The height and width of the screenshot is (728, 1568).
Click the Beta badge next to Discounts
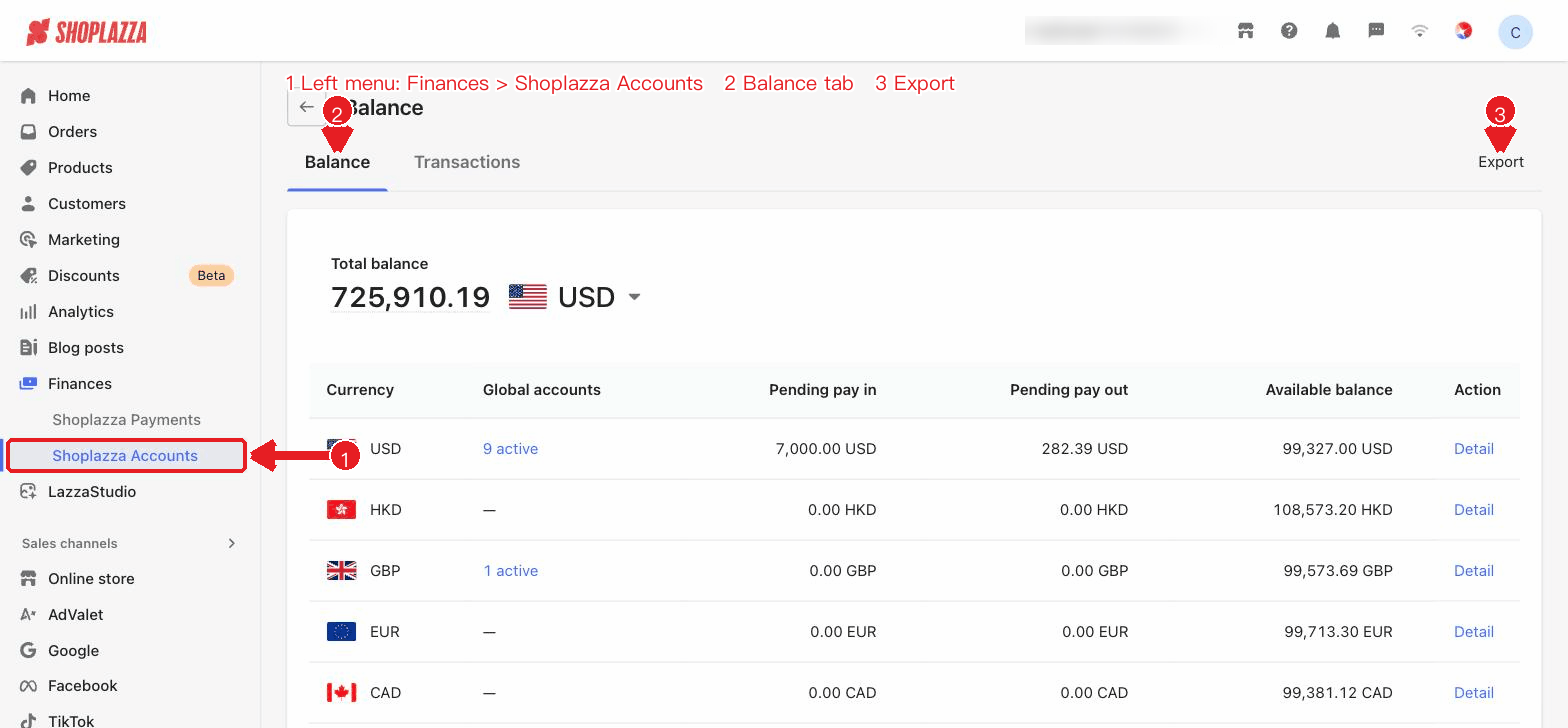[211, 276]
